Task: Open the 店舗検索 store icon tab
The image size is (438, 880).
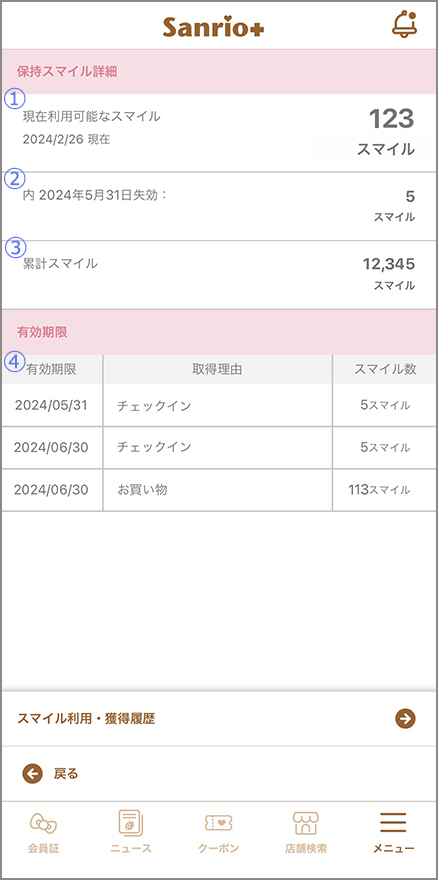Action: click(306, 832)
